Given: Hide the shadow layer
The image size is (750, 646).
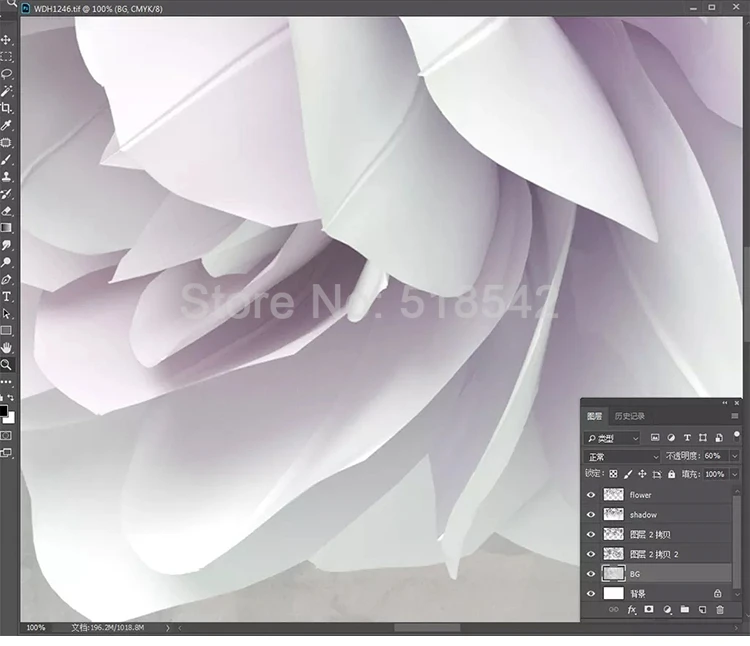Looking at the screenshot, I should (591, 515).
